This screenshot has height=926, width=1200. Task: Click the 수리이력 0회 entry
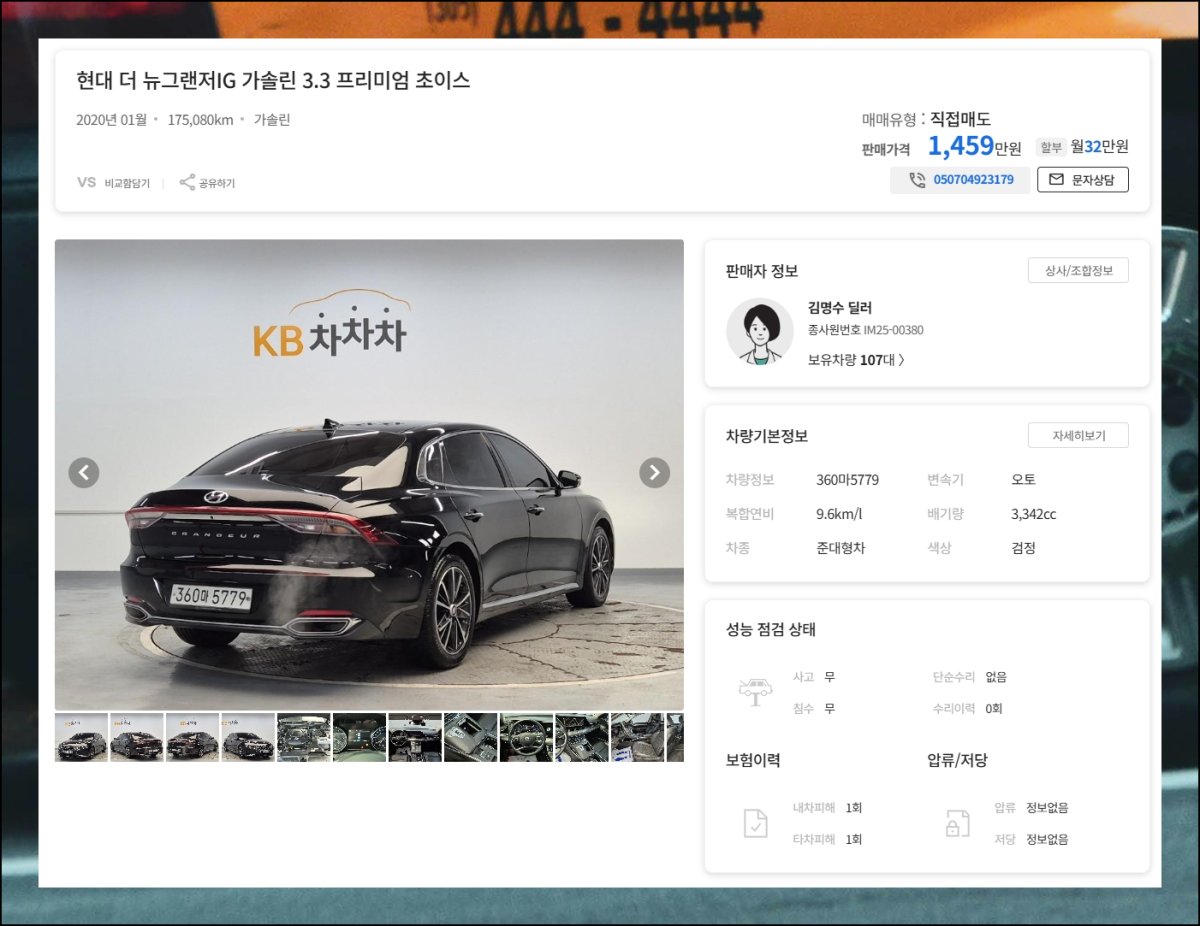click(968, 709)
